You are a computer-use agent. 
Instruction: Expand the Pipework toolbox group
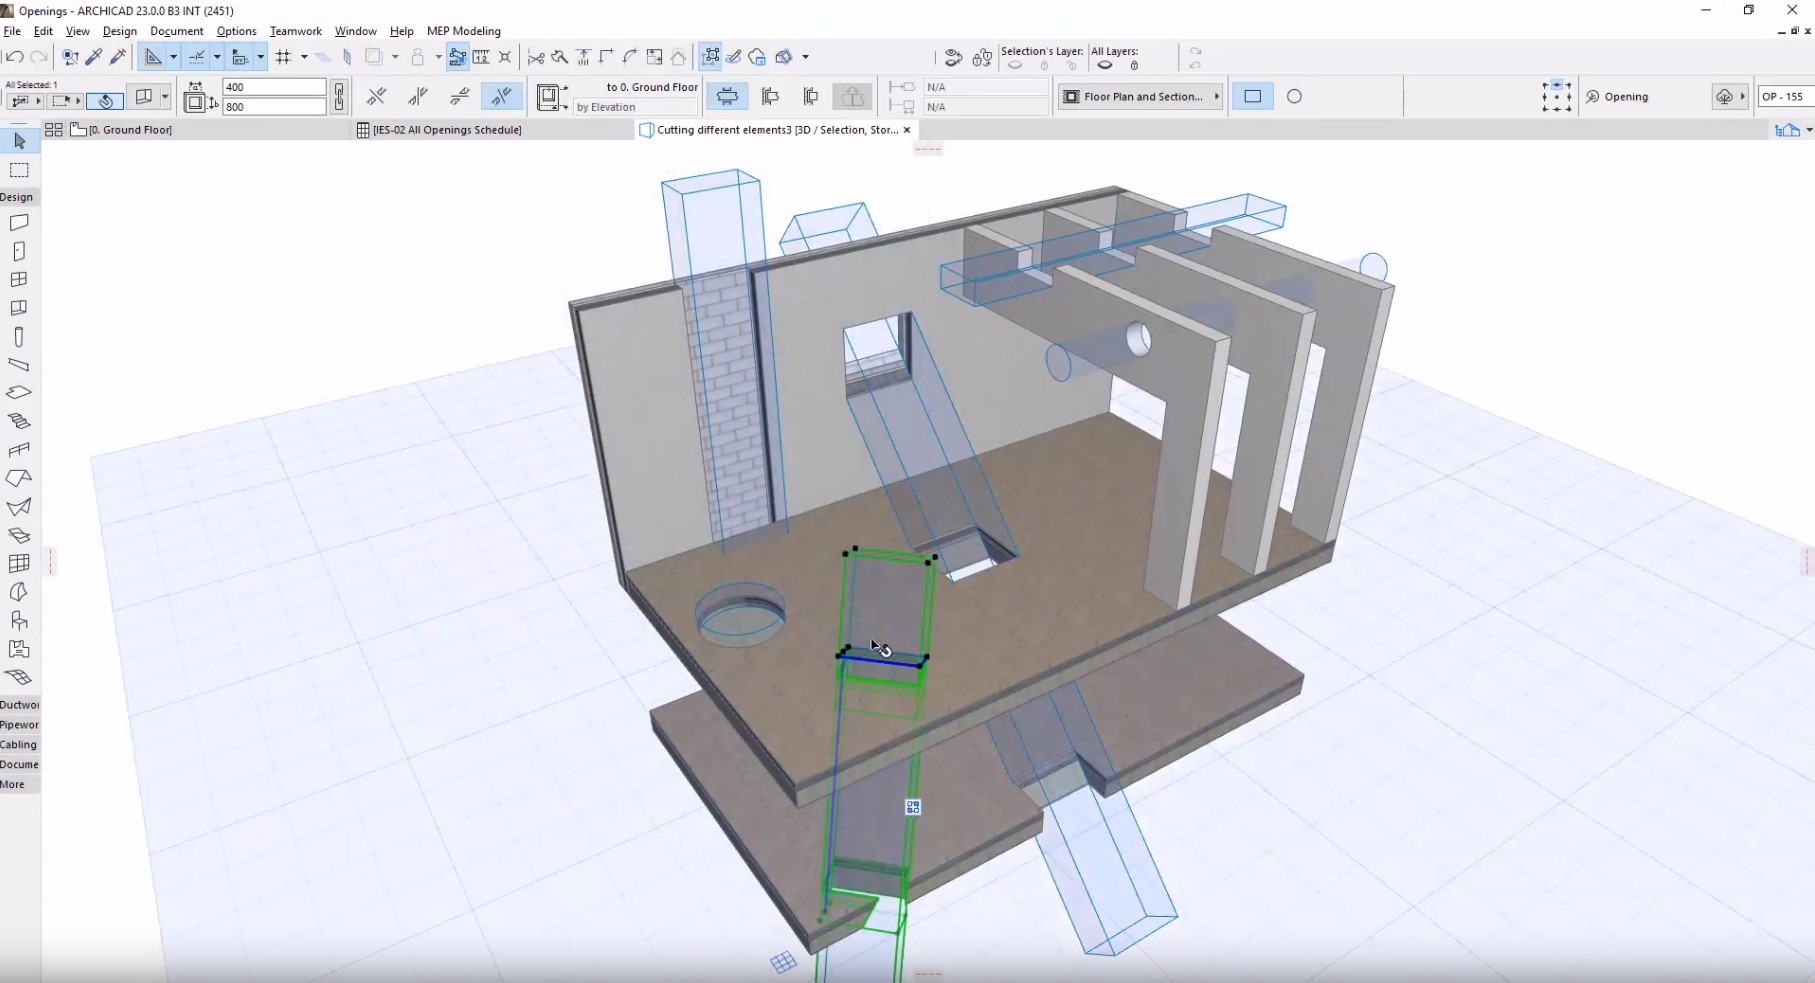pos(19,724)
